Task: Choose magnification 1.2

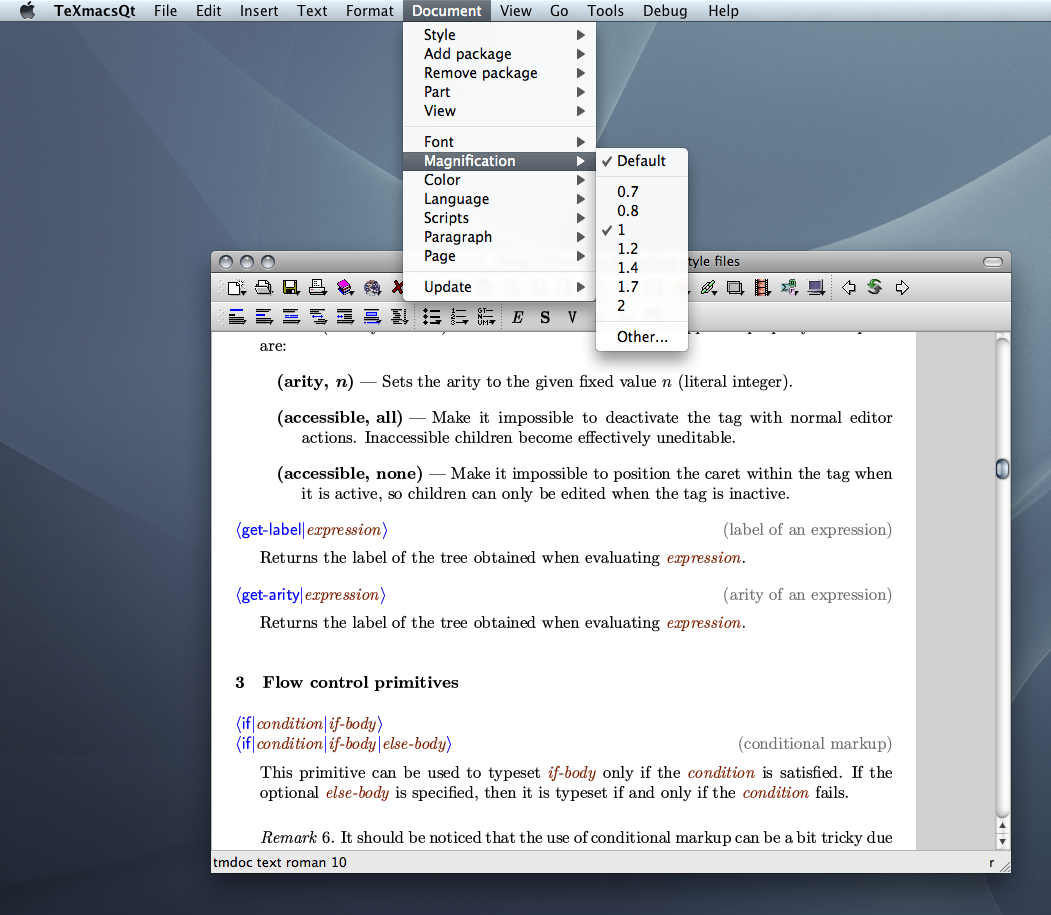Action: point(641,249)
